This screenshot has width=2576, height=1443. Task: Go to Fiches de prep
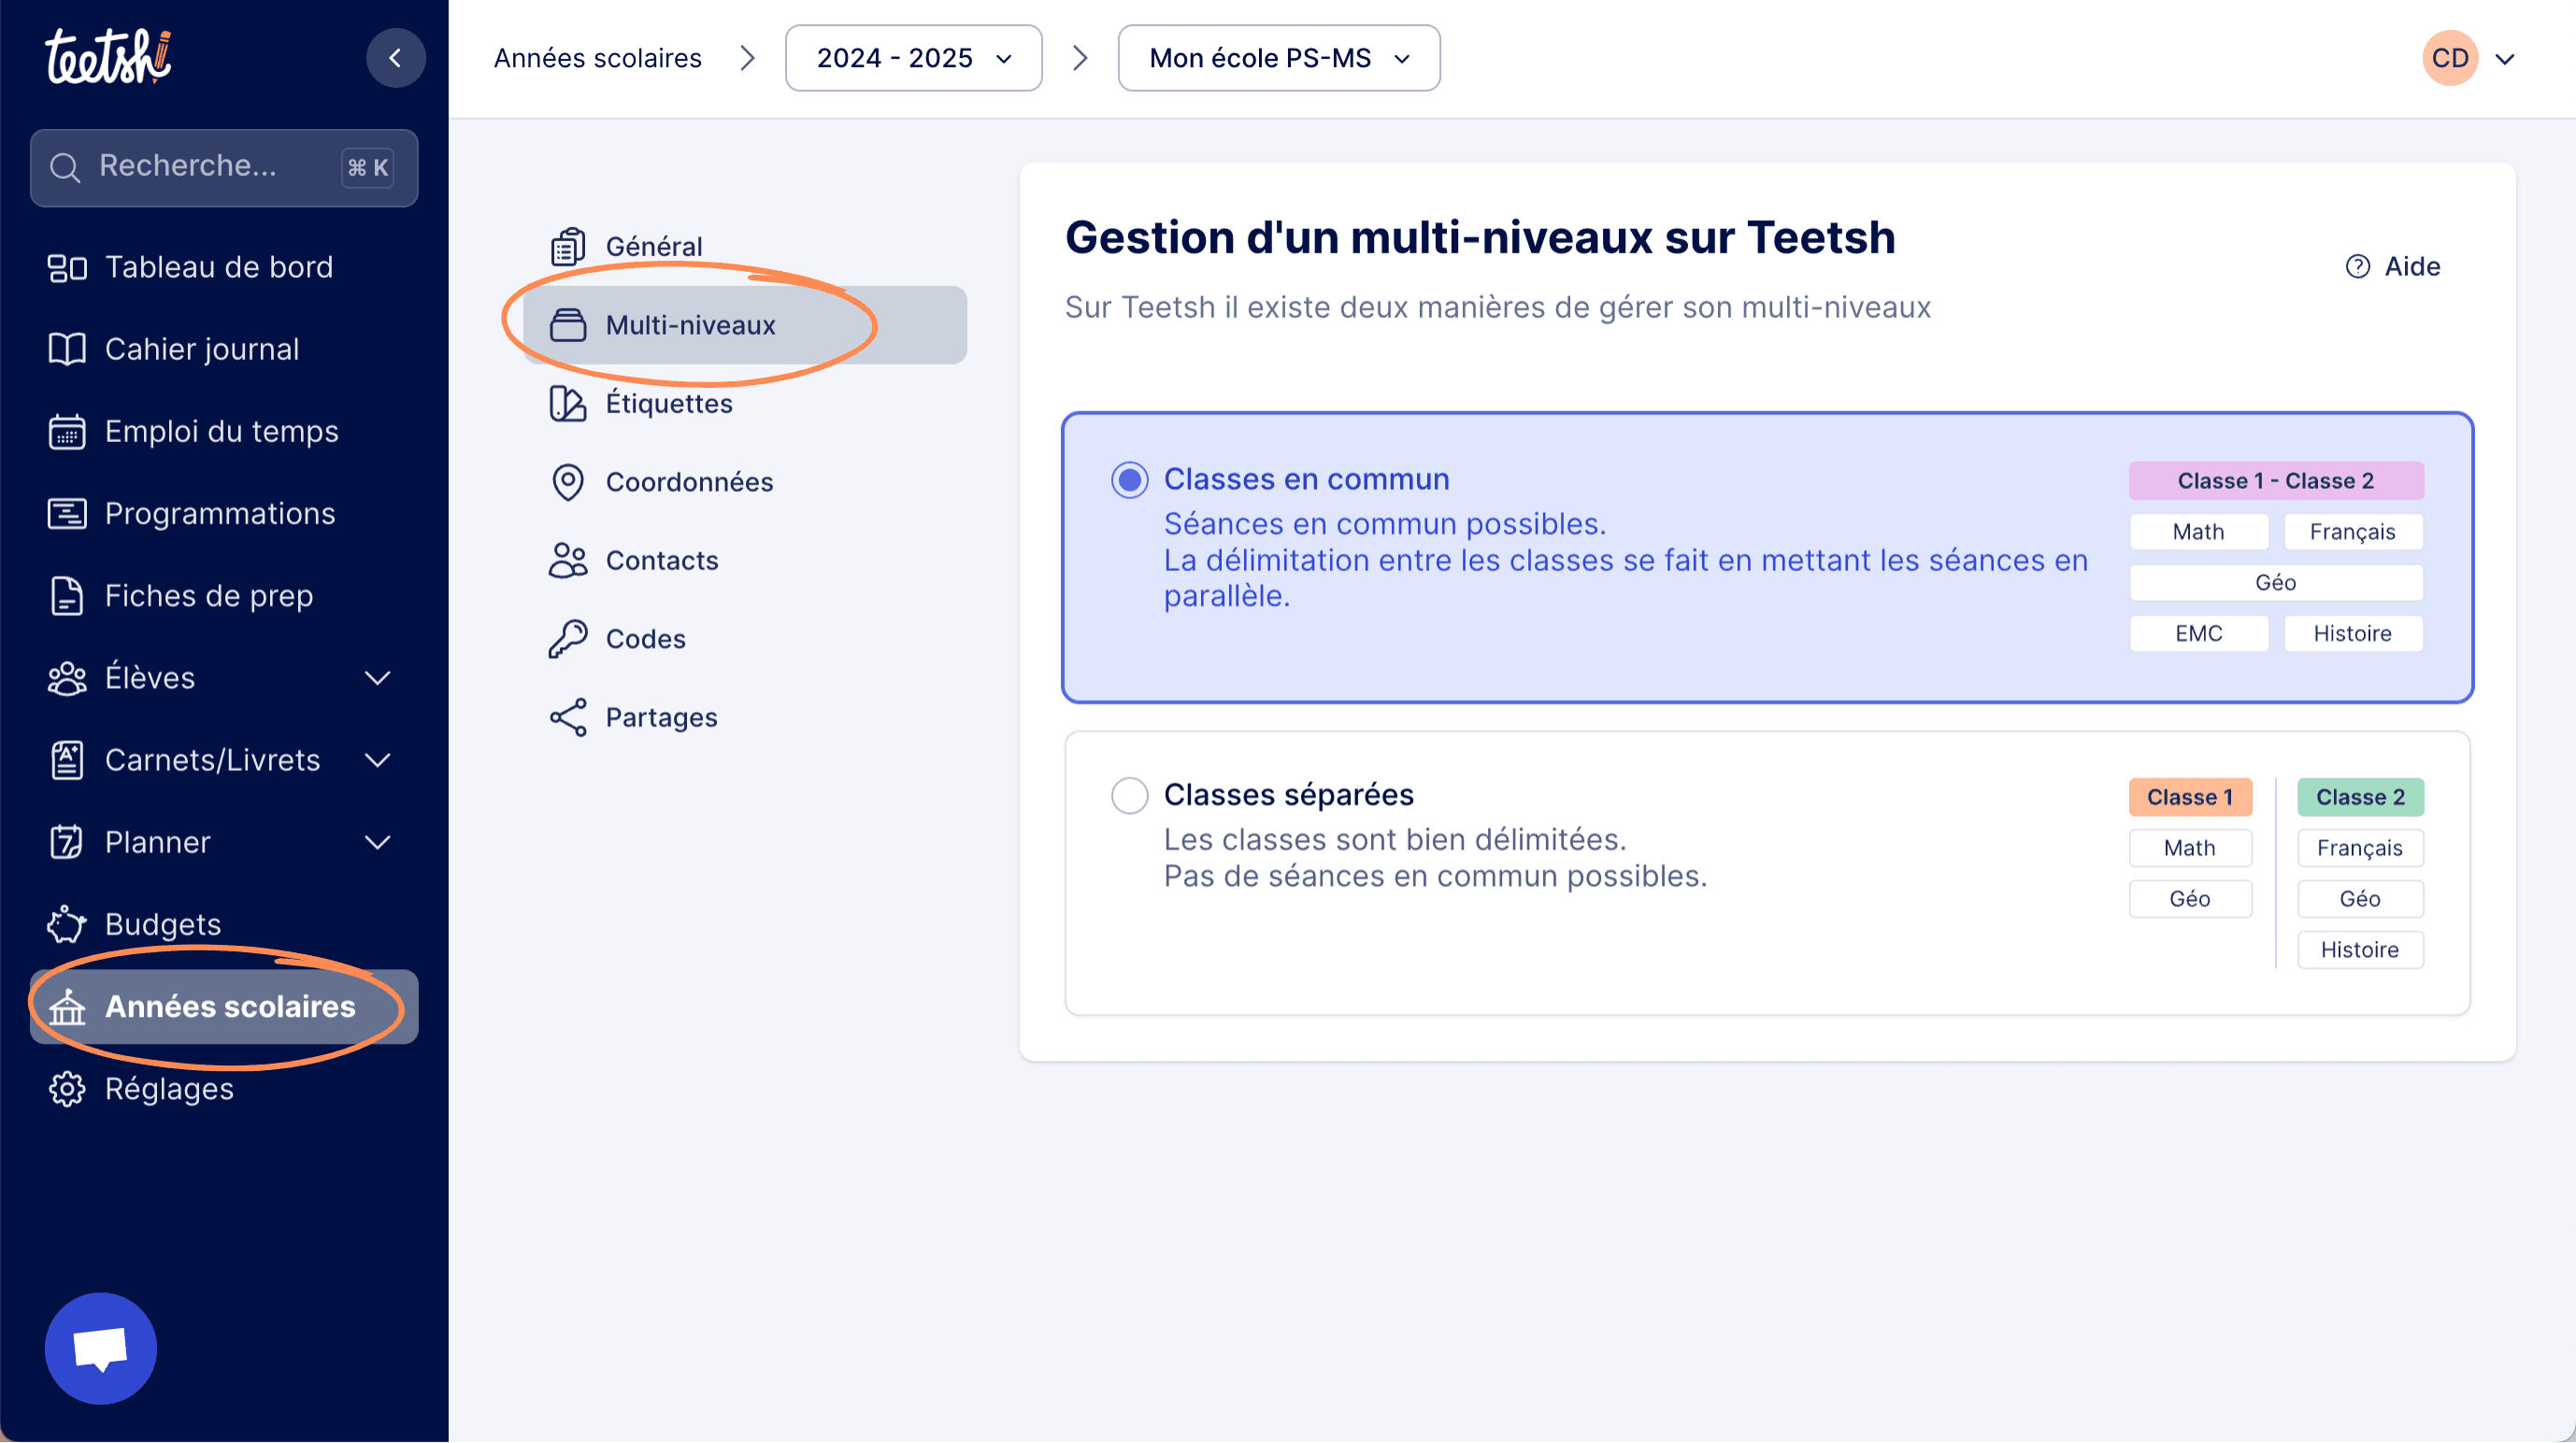coord(224,596)
